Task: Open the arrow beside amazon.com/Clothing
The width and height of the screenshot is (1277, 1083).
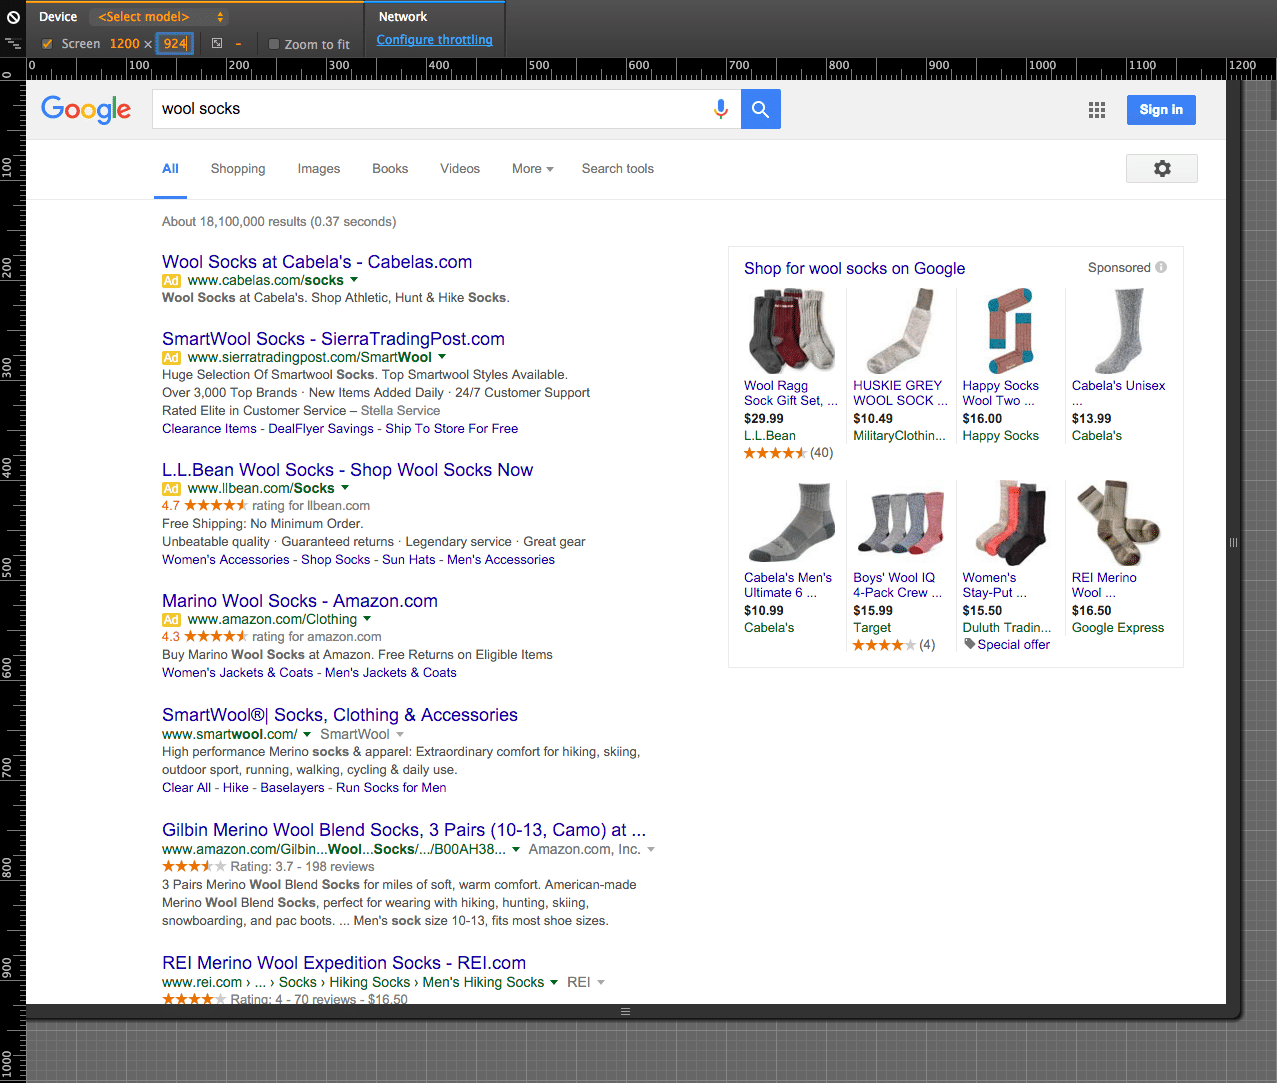Action: (x=367, y=619)
